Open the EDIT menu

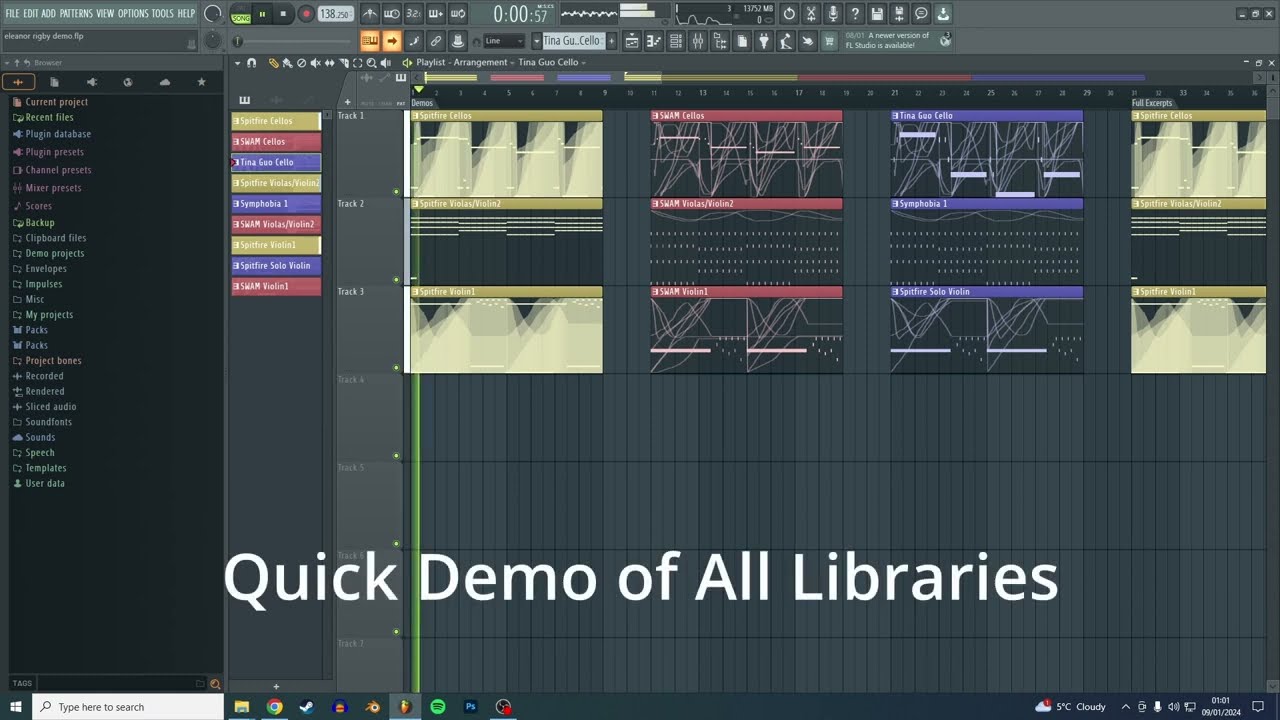[x=31, y=14]
